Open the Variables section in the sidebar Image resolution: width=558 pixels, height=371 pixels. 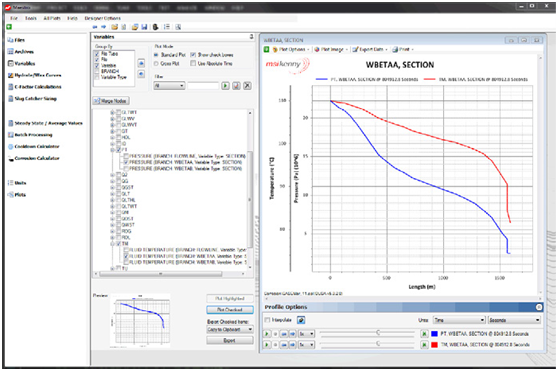tap(21, 63)
